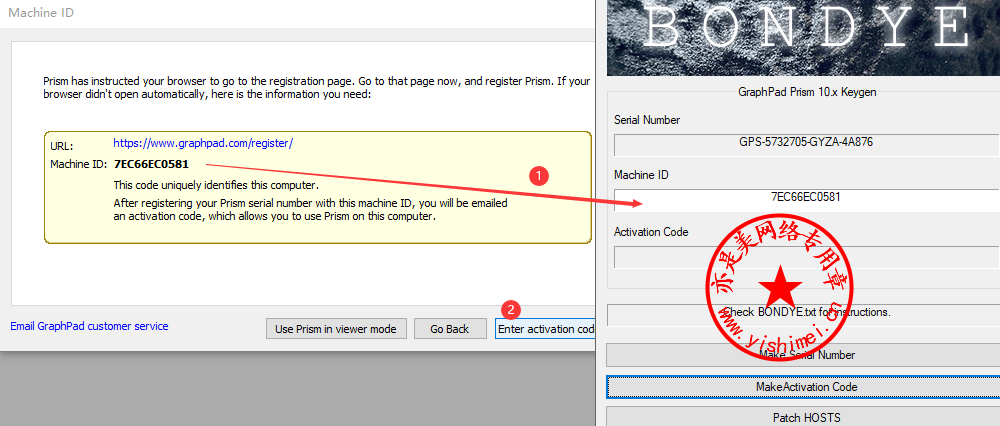The width and height of the screenshot is (1000, 426).
Task: Click the empty Activation Code field
Action: [x=806, y=256]
